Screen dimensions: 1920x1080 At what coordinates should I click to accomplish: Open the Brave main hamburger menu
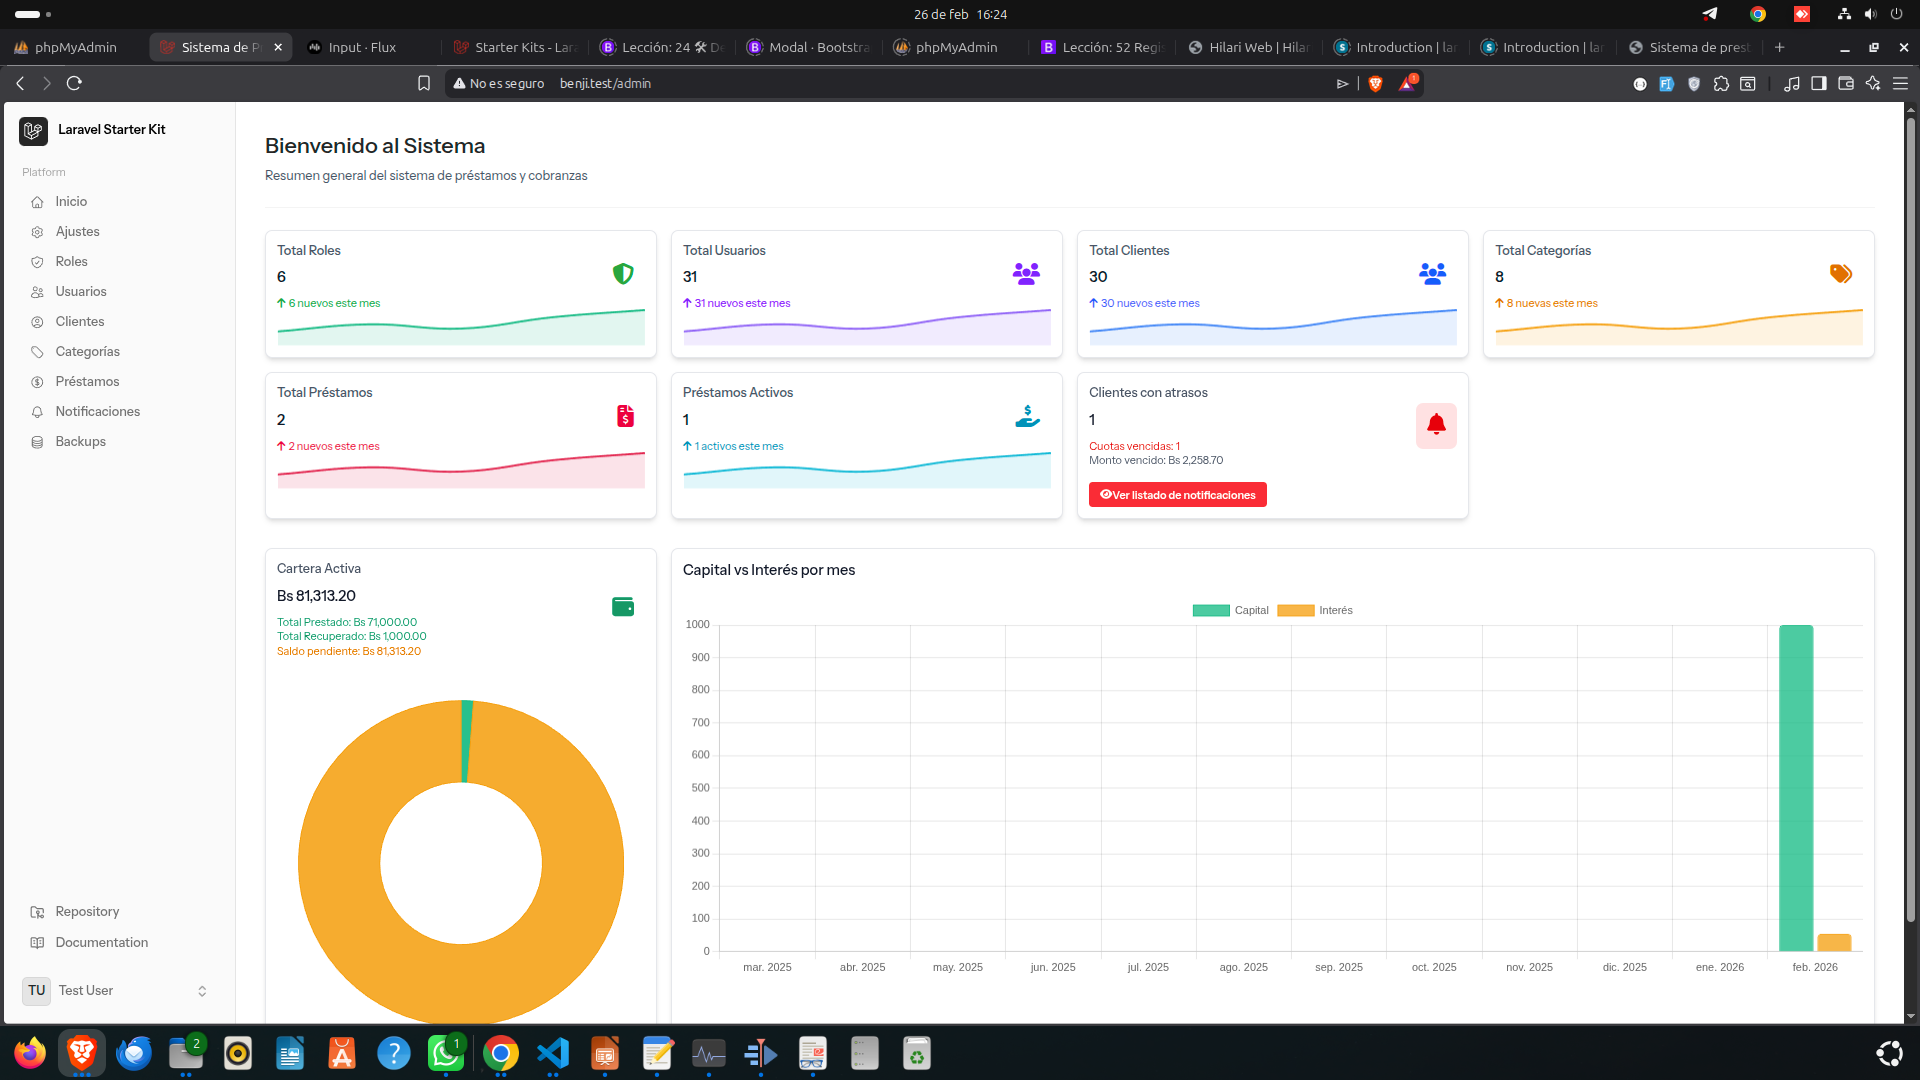(x=1901, y=84)
